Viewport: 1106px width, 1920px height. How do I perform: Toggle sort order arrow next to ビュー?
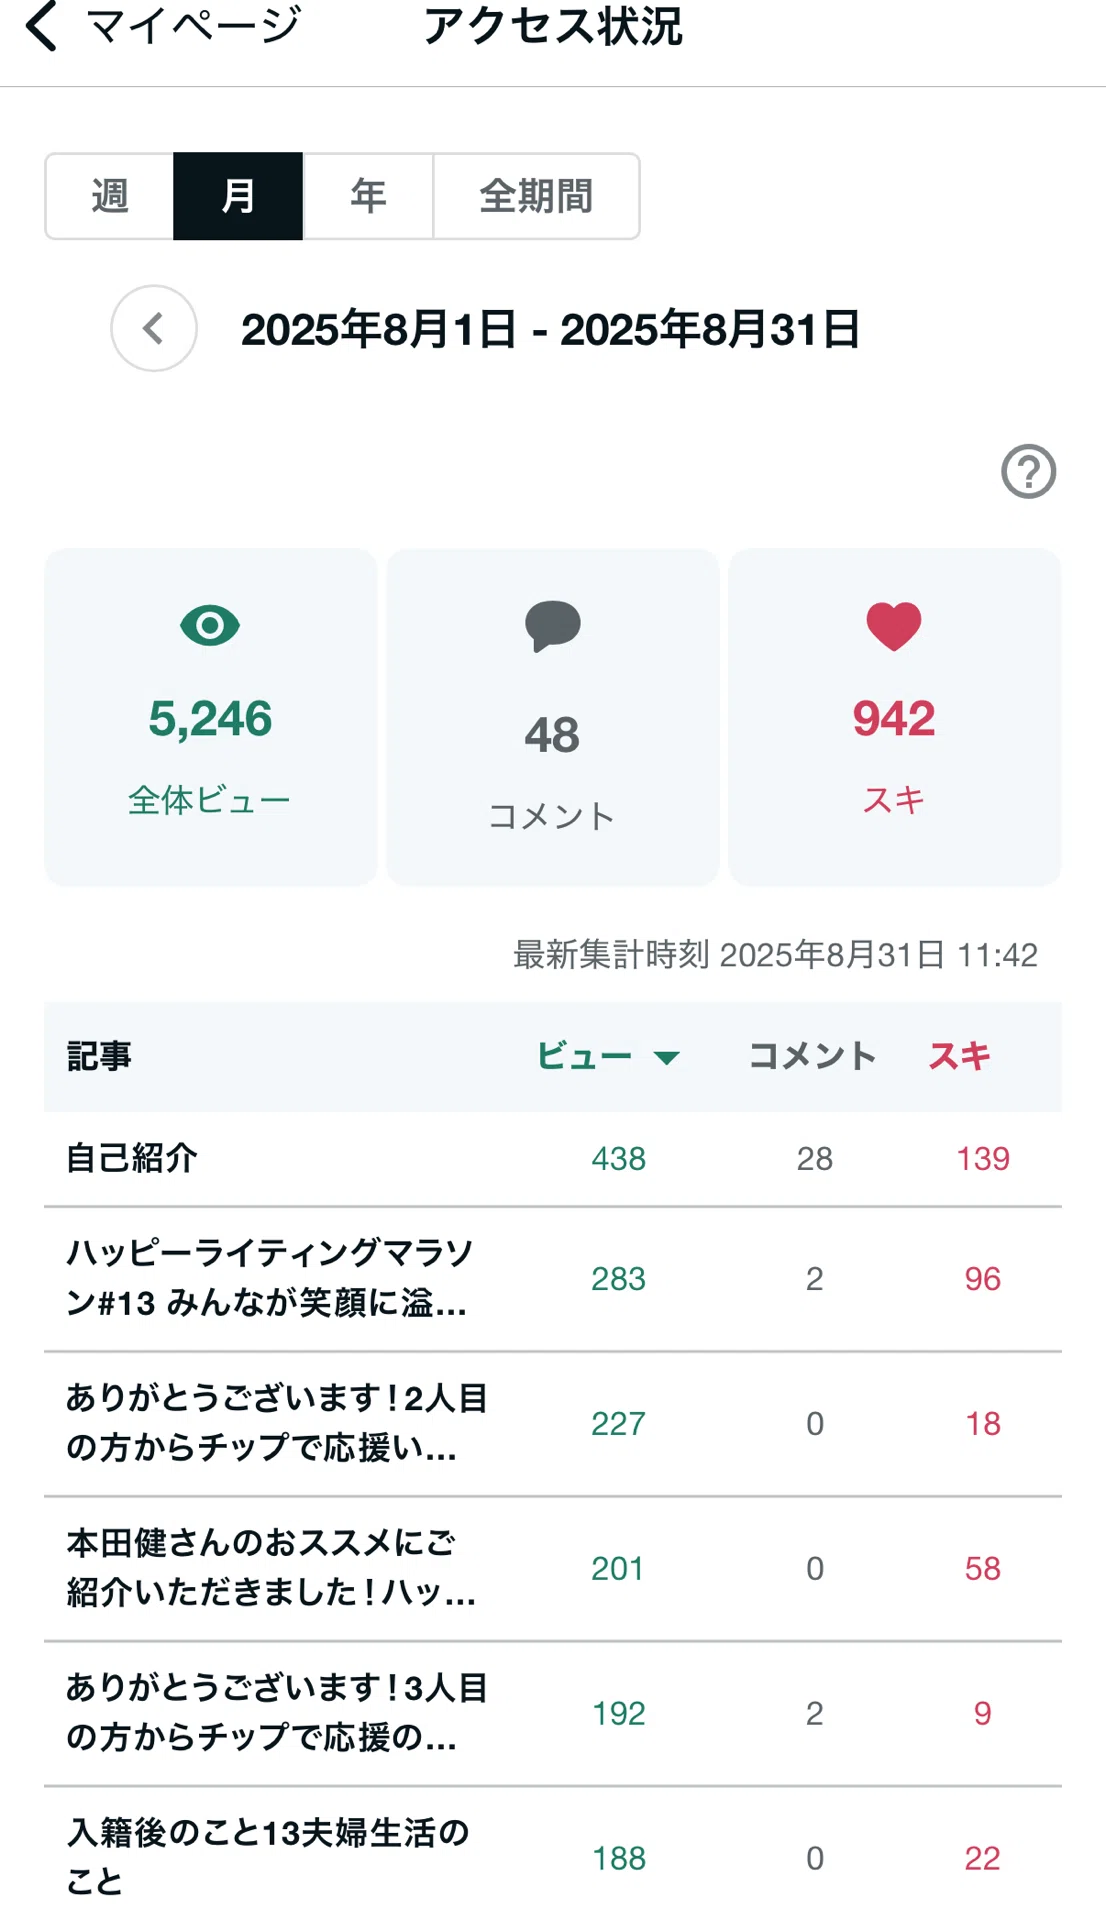coord(666,1057)
